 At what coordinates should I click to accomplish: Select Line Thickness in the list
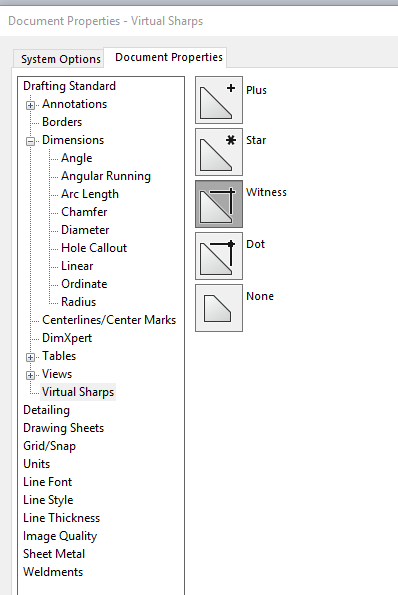click(61, 518)
